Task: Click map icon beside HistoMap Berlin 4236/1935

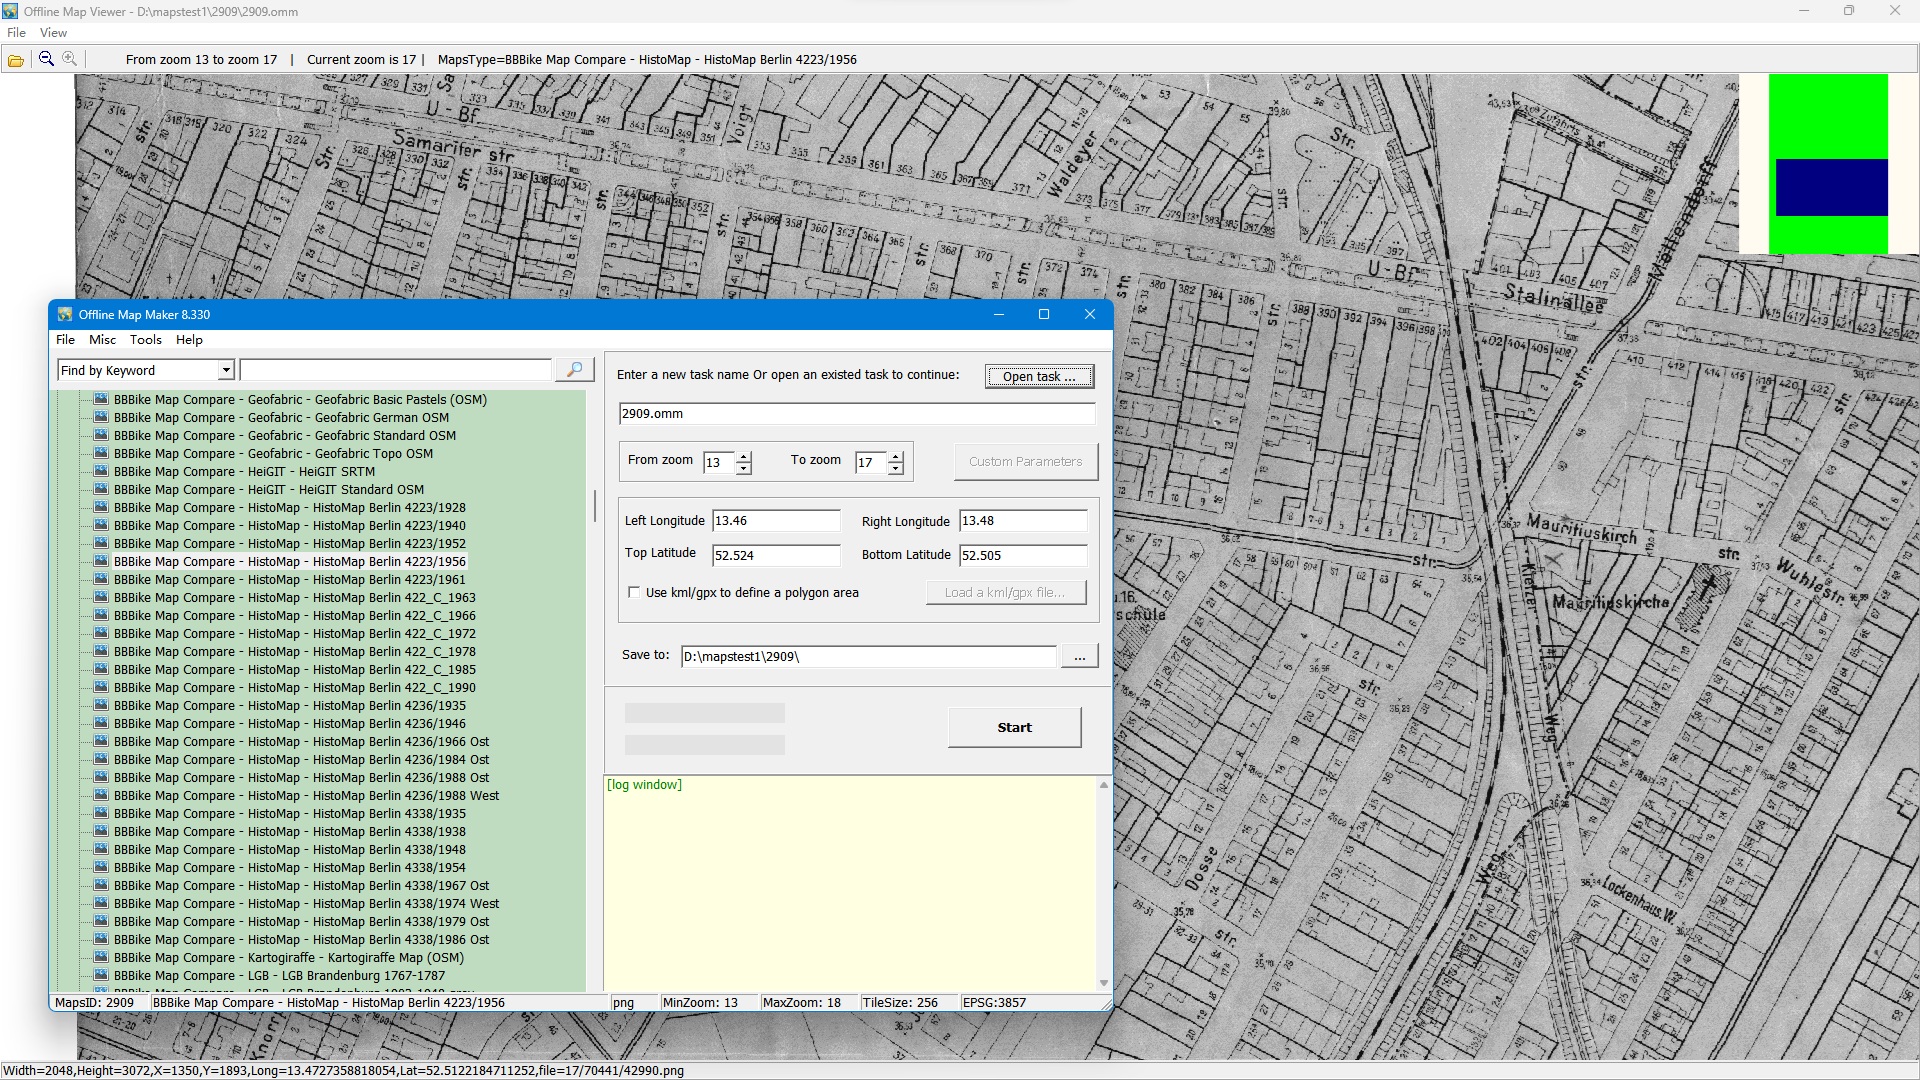Action: (x=101, y=705)
